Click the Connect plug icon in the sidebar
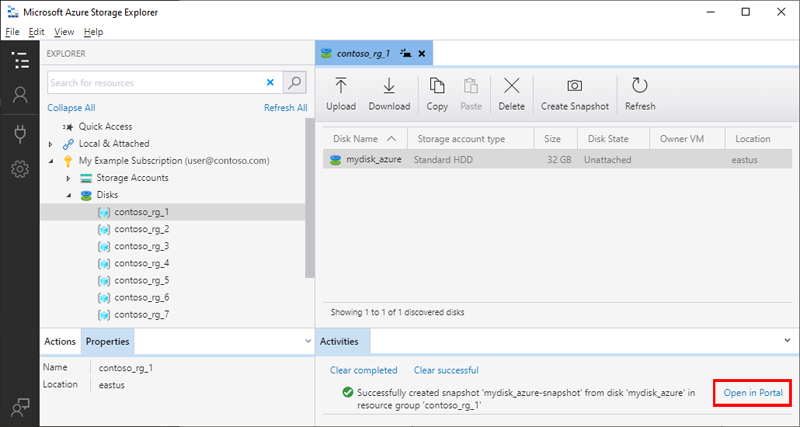 coord(19,132)
